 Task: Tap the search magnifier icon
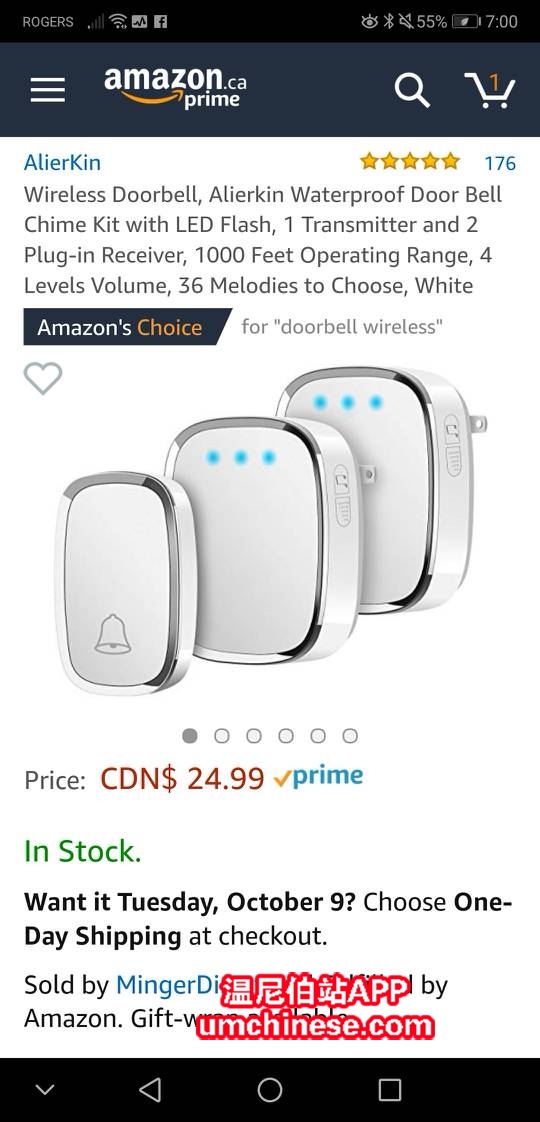click(x=412, y=89)
